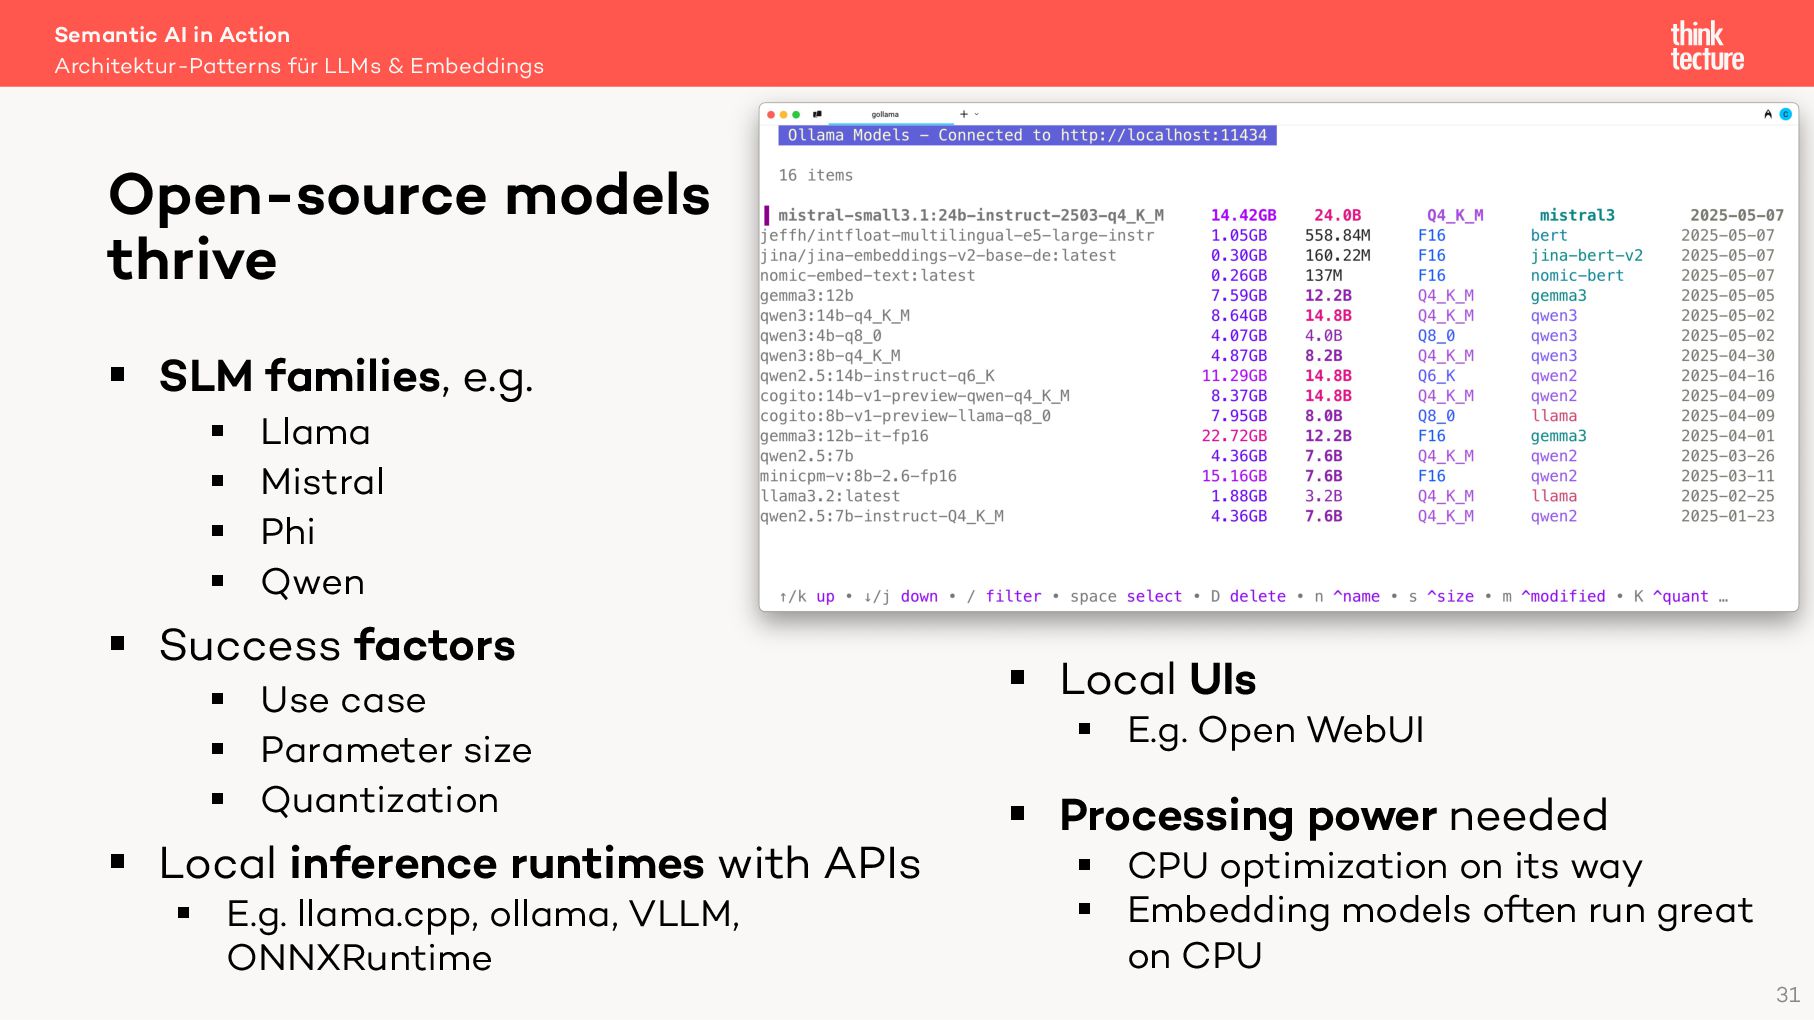Select the minicpm-v:8b-2.6-fp16 model row
Viewport: 1814px width, 1020px height.
(1268, 476)
